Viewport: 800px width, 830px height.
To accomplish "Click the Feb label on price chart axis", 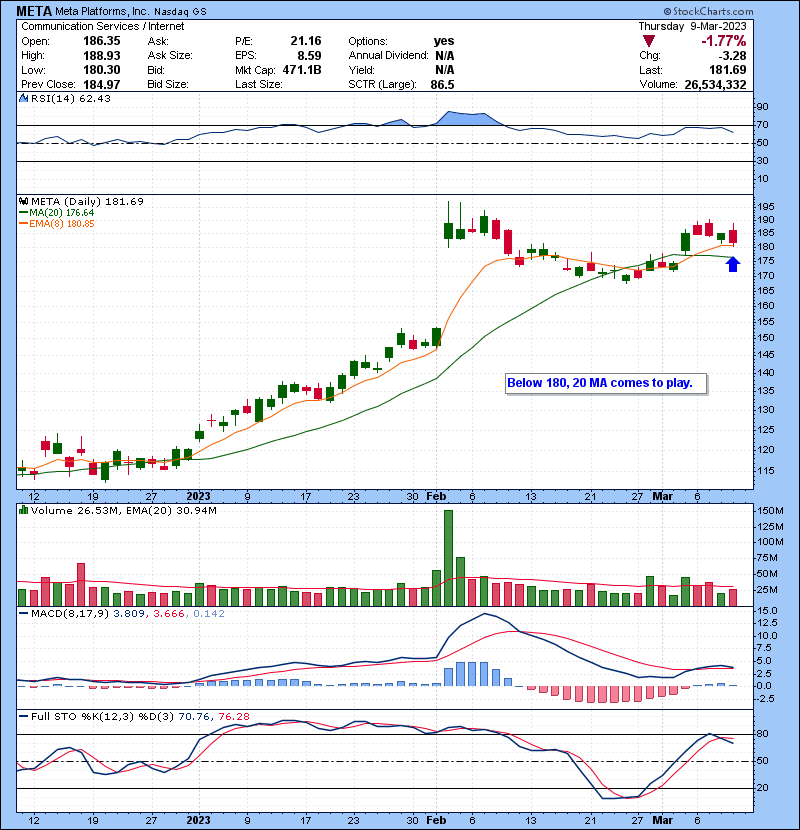I will pos(436,497).
